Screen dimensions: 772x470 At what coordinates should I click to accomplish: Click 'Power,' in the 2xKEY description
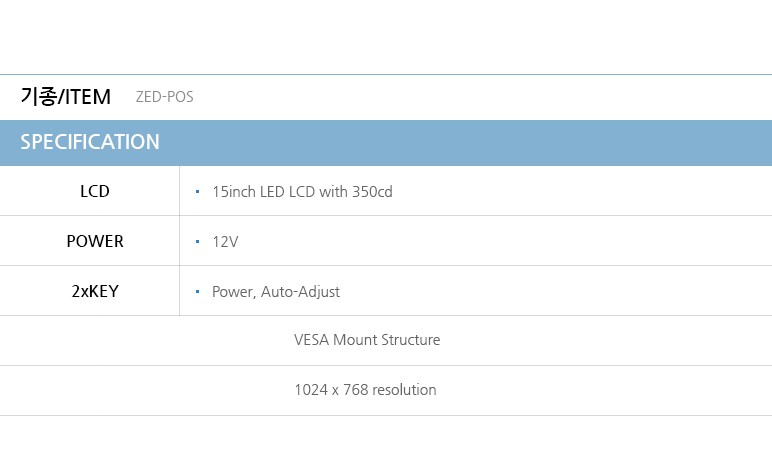(x=235, y=291)
